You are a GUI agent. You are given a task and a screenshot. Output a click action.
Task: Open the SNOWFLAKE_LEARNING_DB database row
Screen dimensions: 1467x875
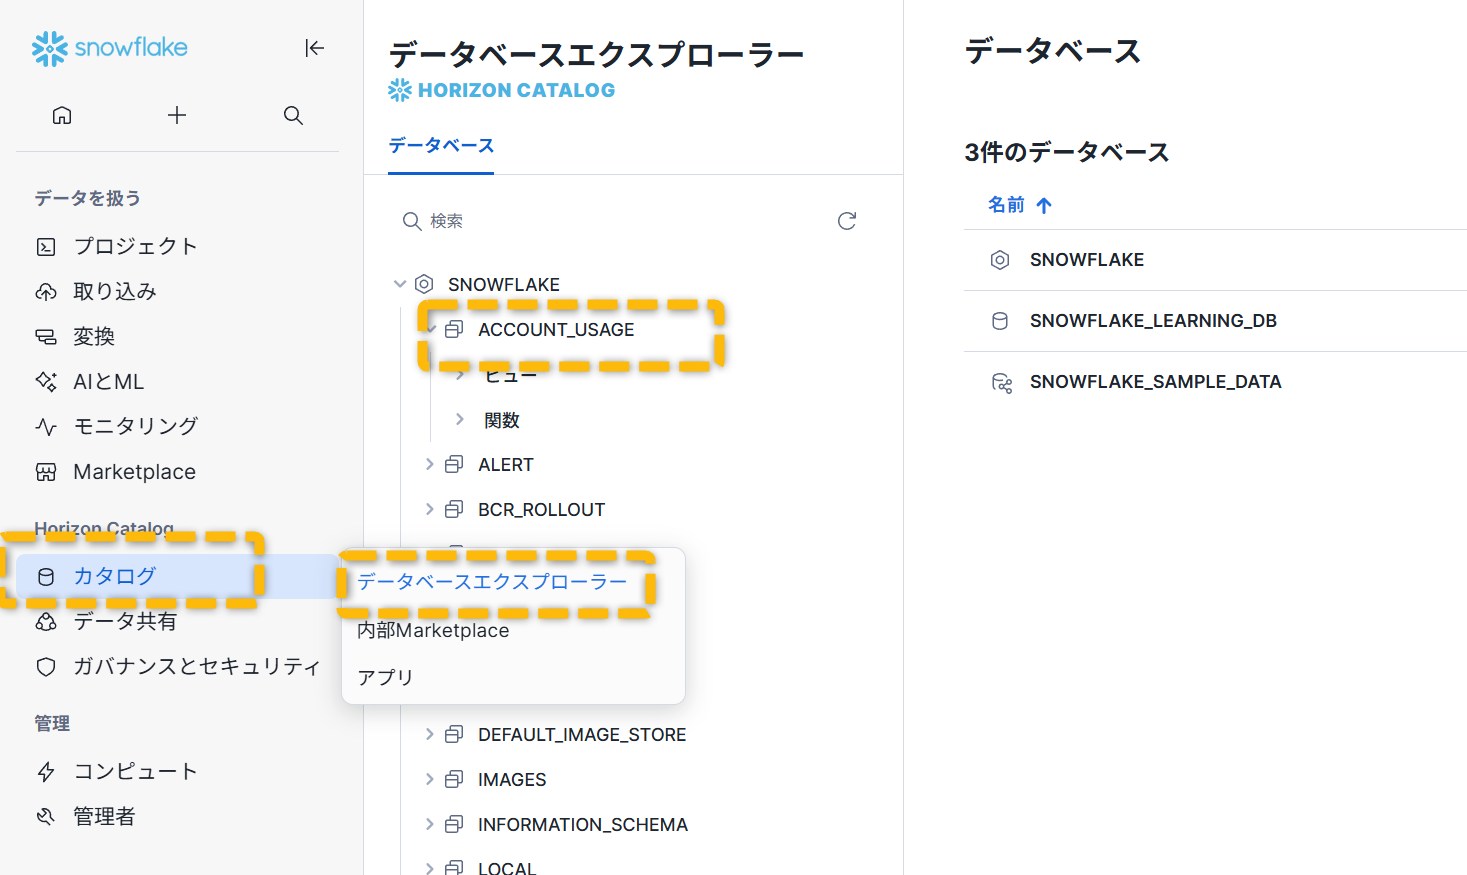[1152, 321]
